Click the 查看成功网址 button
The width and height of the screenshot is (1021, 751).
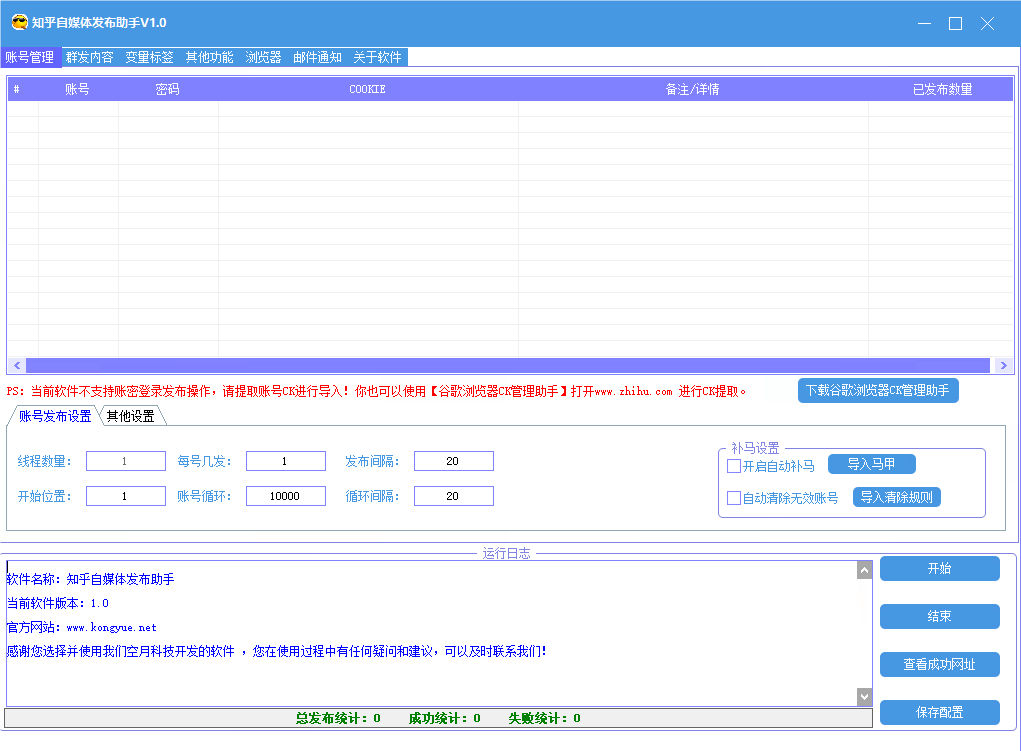pos(940,664)
